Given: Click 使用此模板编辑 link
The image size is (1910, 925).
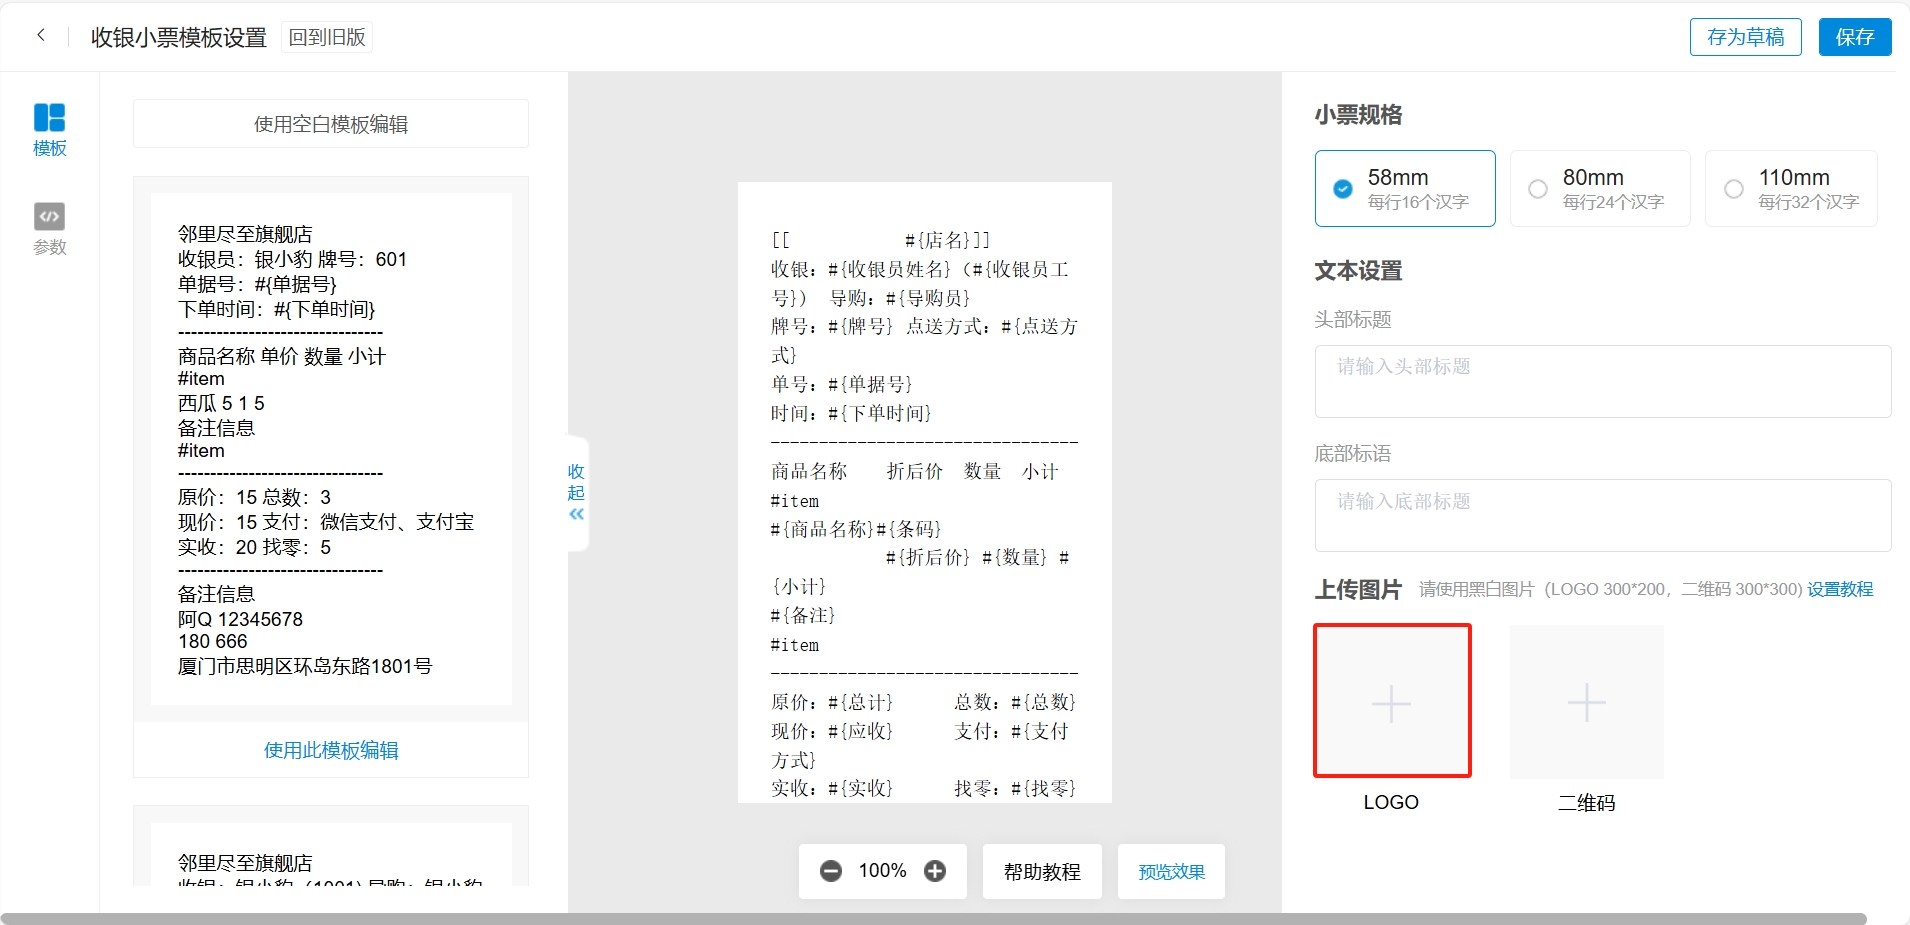Looking at the screenshot, I should pos(330,750).
